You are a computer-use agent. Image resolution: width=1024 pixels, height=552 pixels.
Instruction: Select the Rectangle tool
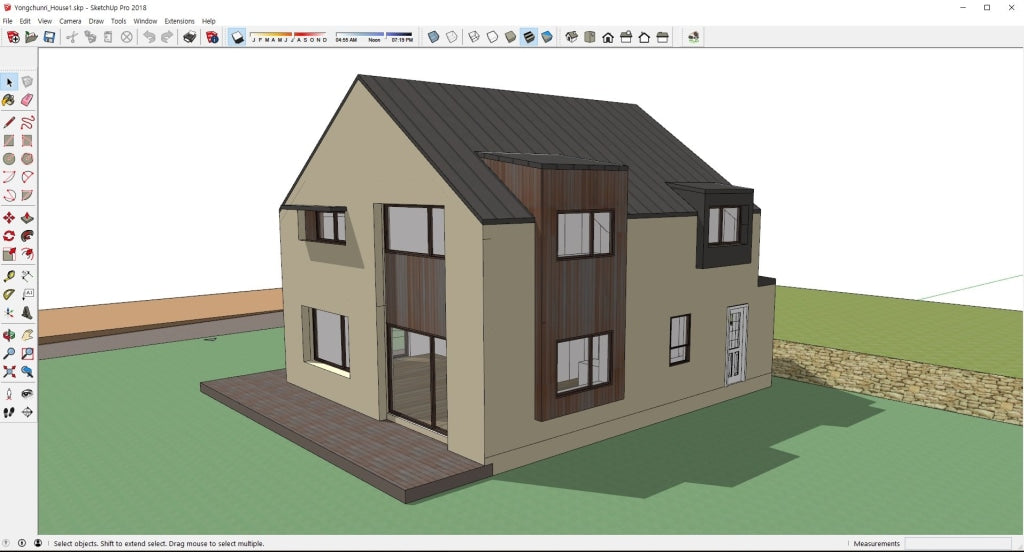[9, 140]
